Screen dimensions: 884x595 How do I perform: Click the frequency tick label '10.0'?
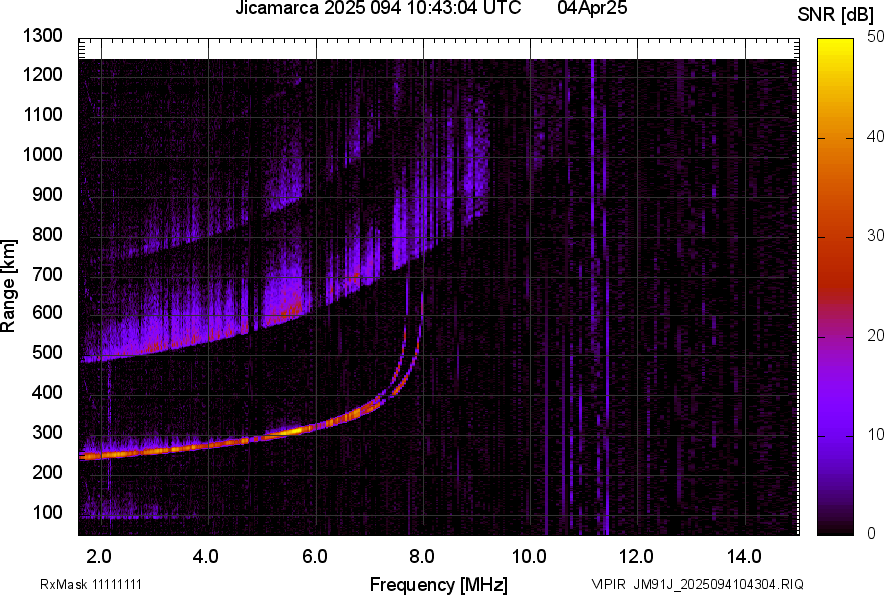pyautogui.click(x=529, y=557)
